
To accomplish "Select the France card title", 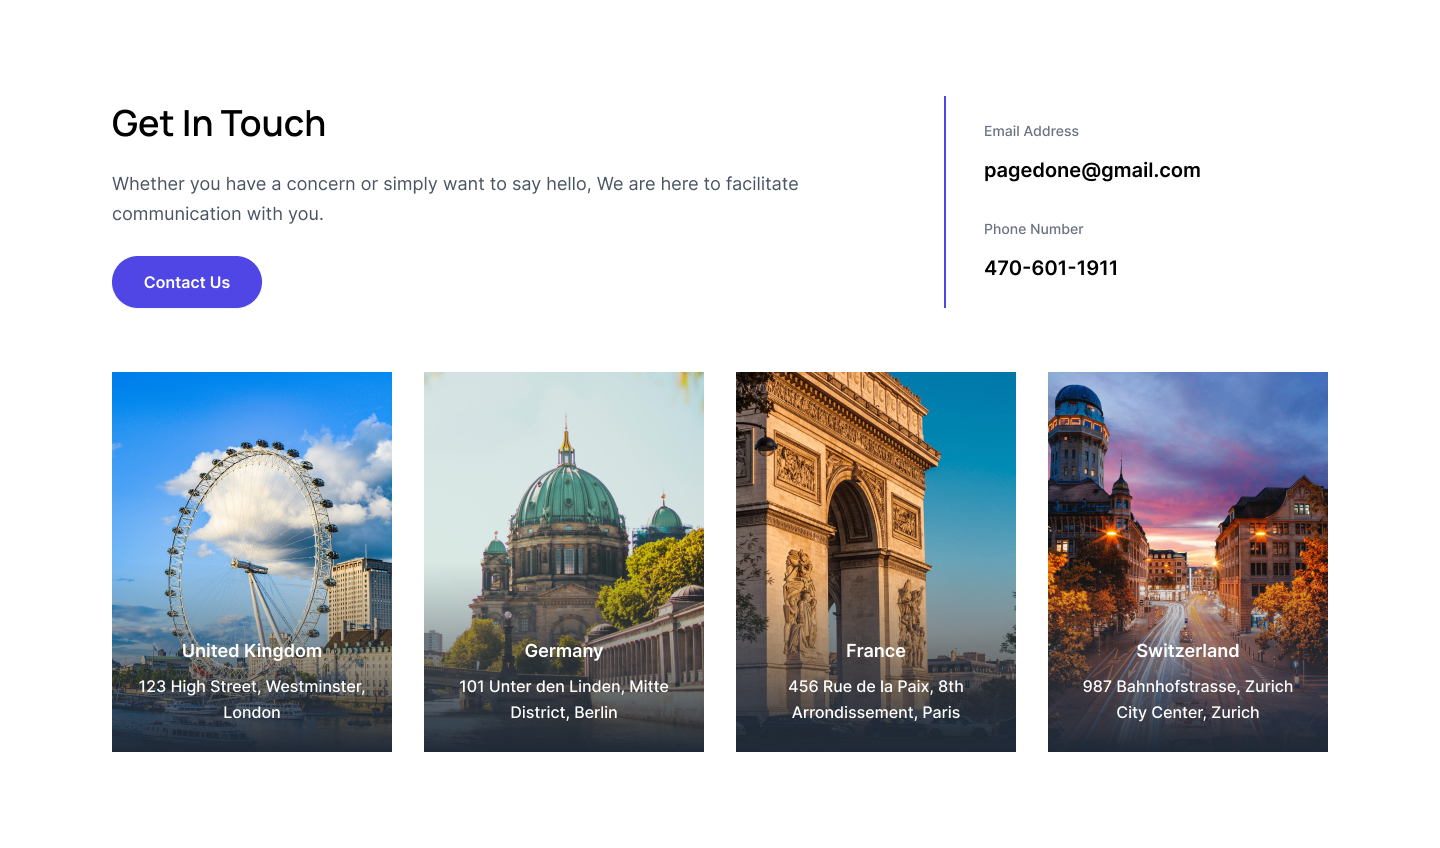I will [876, 651].
